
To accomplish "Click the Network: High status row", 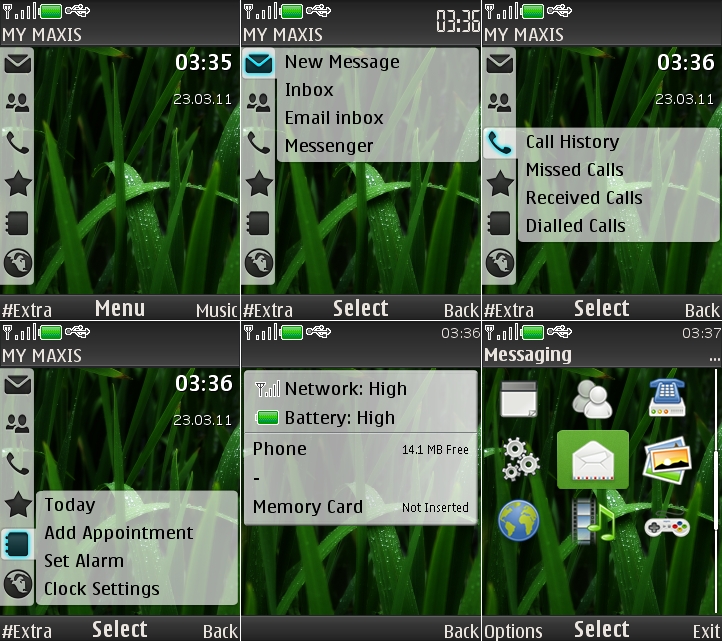I will point(361,389).
